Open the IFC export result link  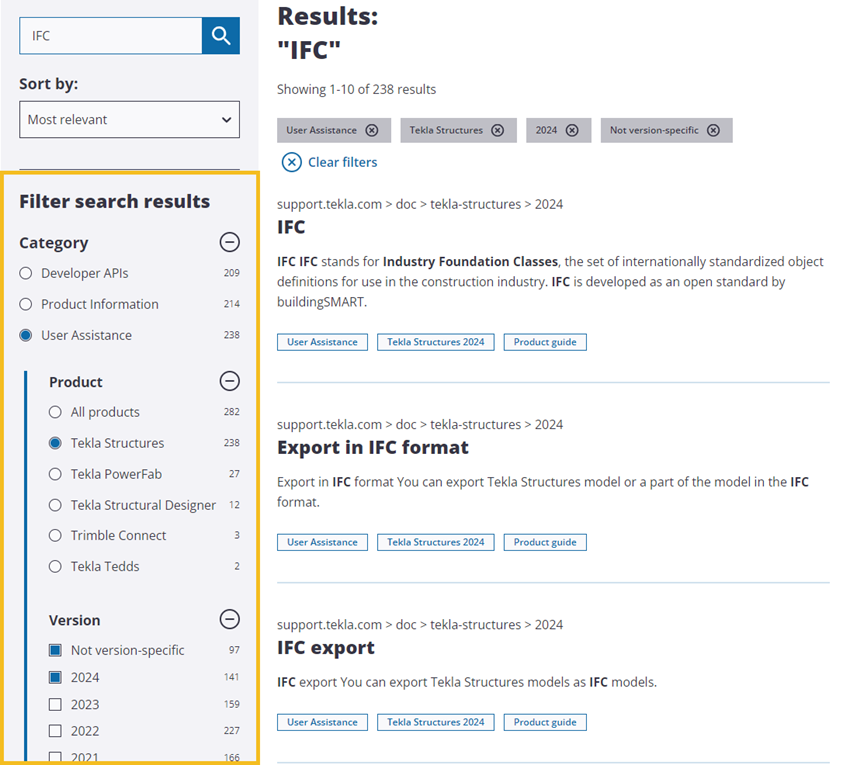tap(326, 648)
